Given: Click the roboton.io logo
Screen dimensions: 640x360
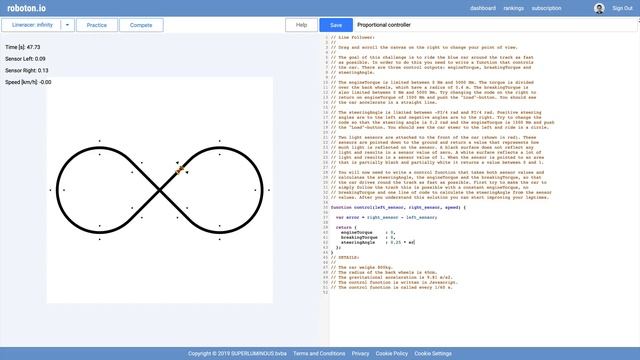Looking at the screenshot, I should pyautogui.click(x=27, y=8).
